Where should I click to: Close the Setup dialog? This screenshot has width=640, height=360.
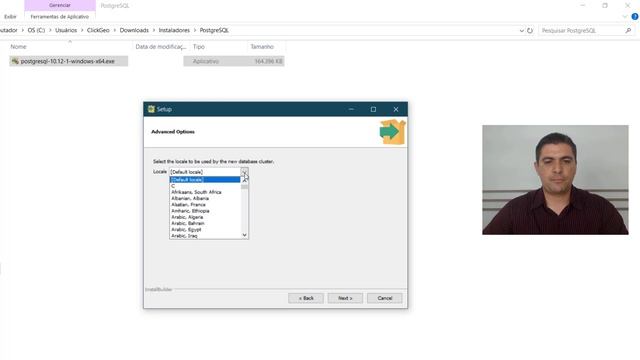click(396, 109)
